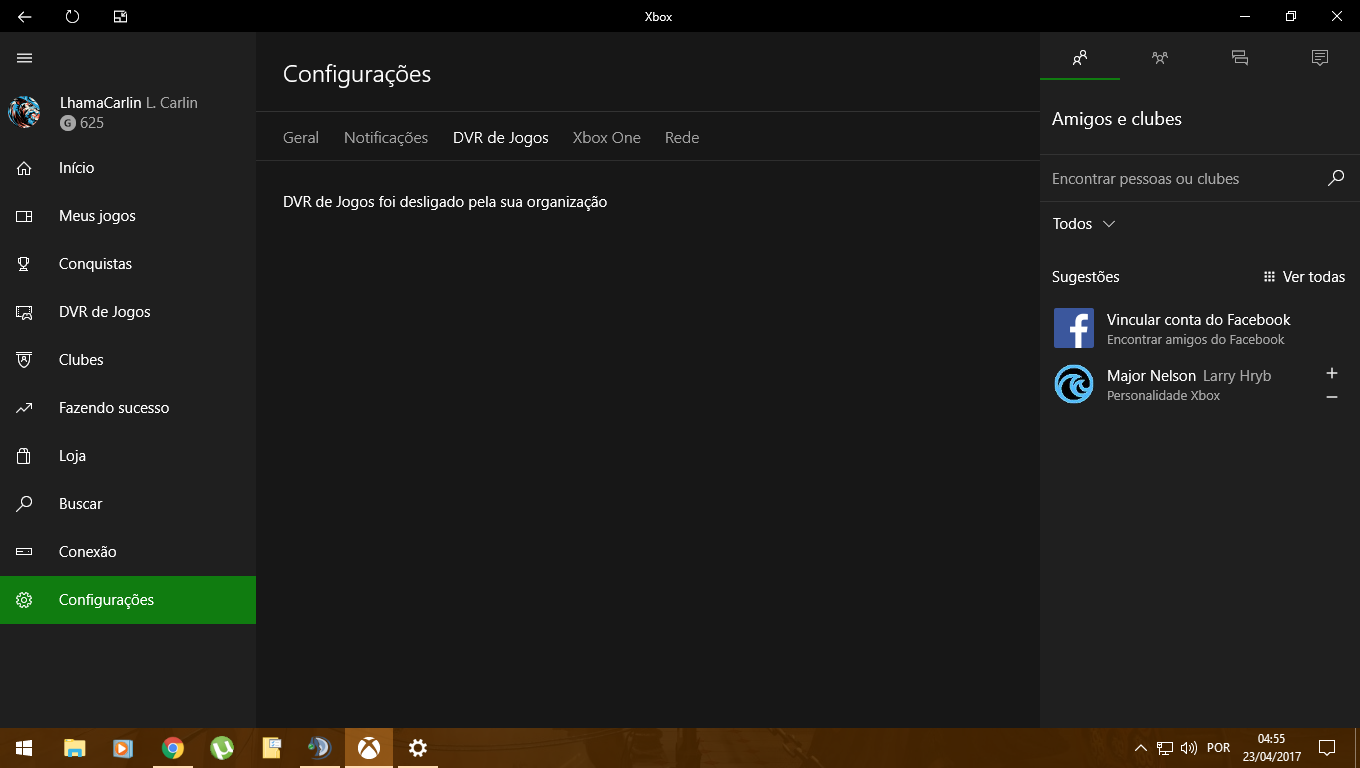Open uTorrent from taskbar
Image resolution: width=1360 pixels, height=768 pixels.
[222, 748]
